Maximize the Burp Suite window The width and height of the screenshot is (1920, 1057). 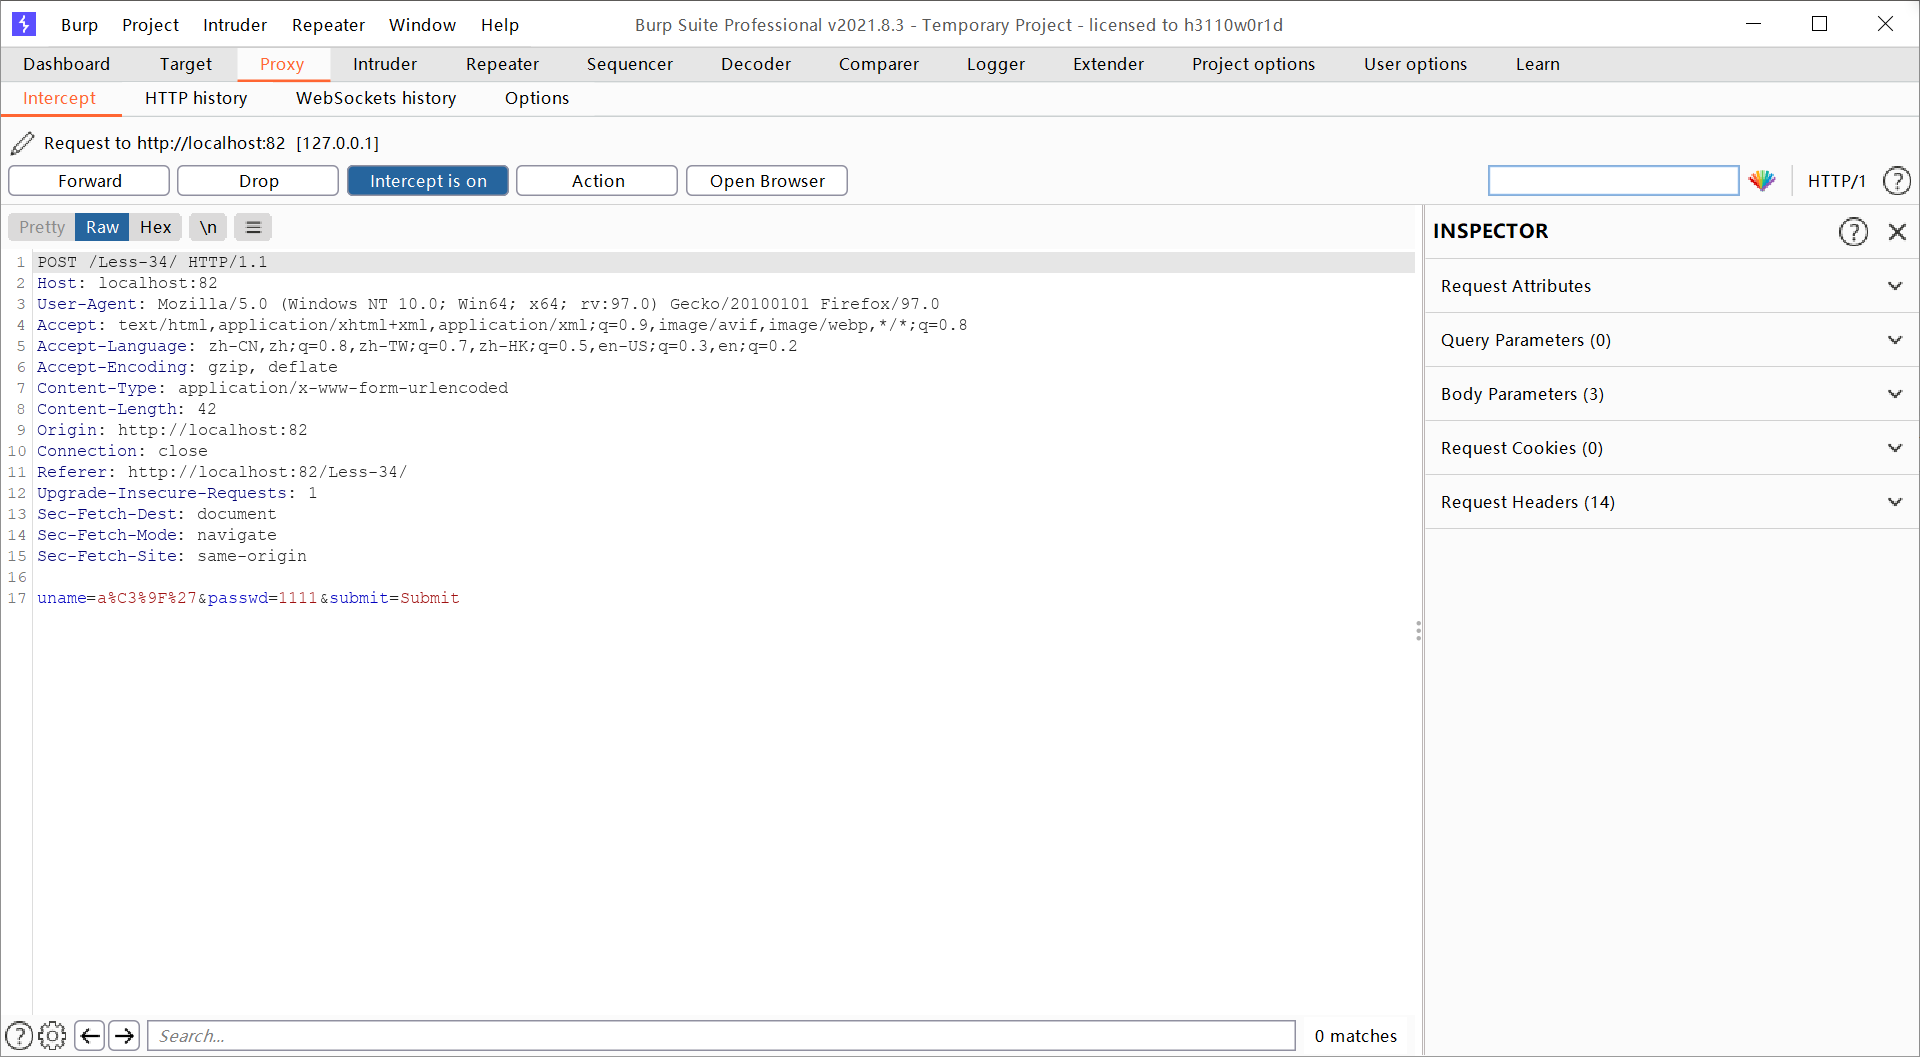tap(1819, 24)
